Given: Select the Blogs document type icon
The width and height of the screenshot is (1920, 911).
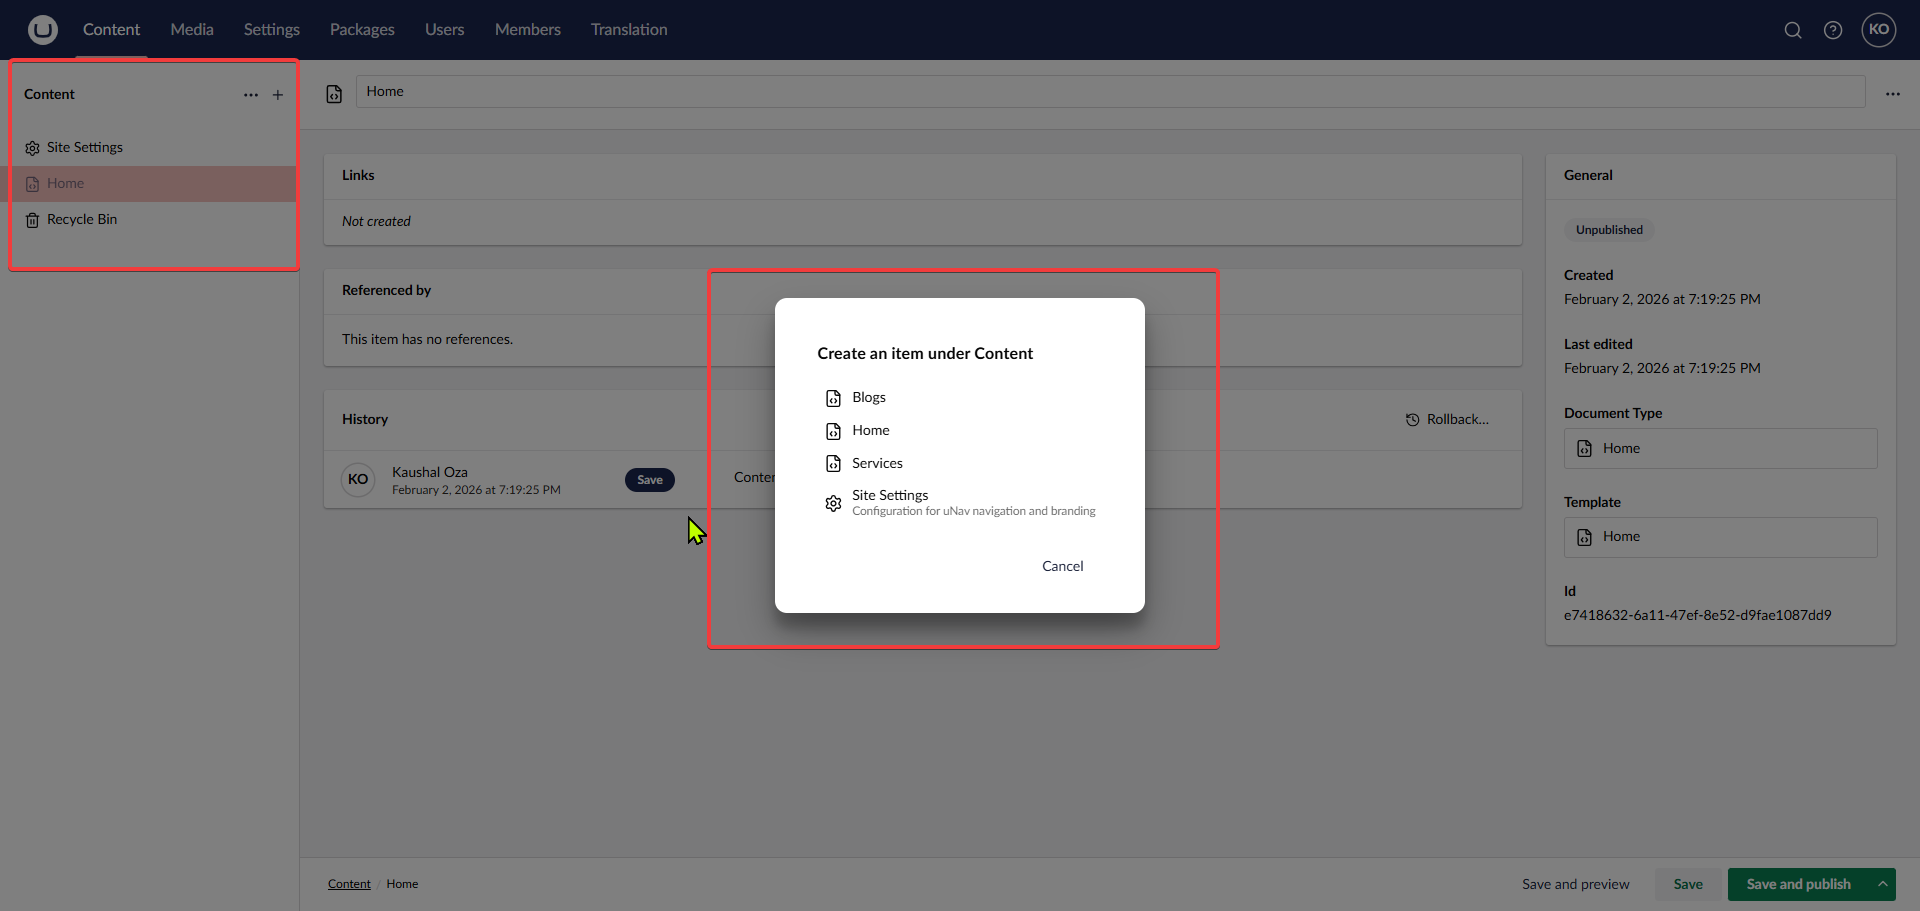Looking at the screenshot, I should click(x=834, y=397).
